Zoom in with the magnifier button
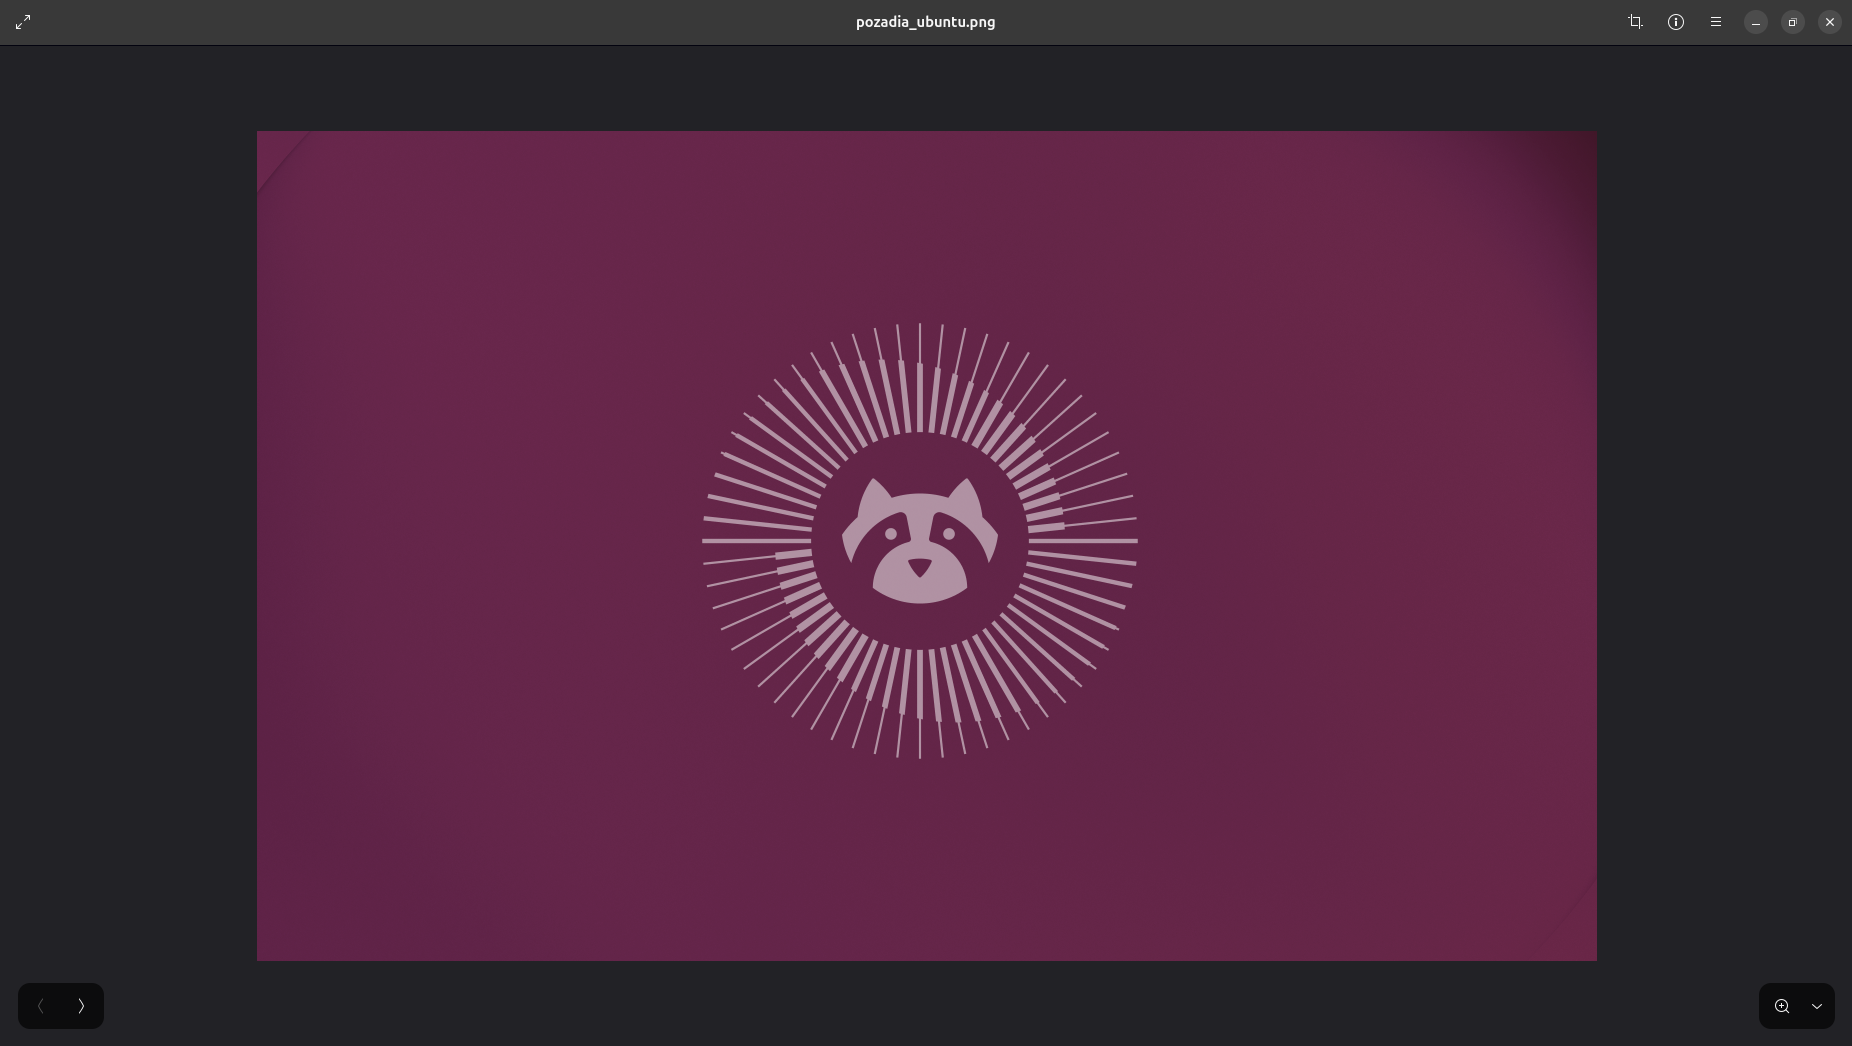 coord(1782,1006)
